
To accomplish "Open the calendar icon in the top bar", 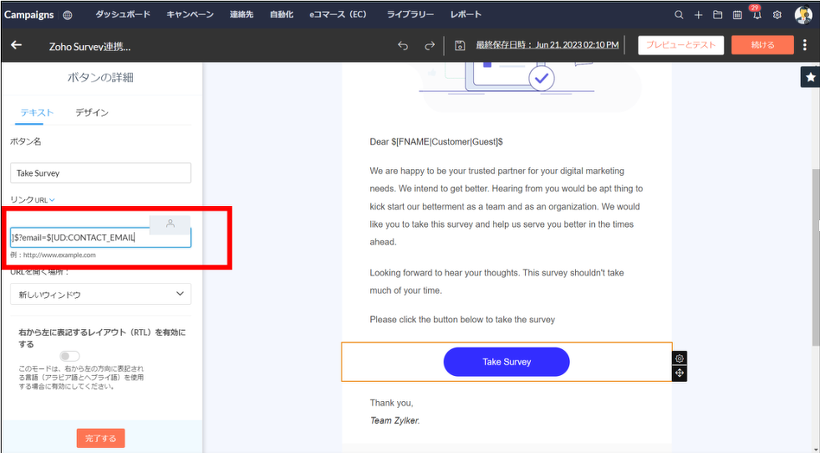I will point(737,15).
